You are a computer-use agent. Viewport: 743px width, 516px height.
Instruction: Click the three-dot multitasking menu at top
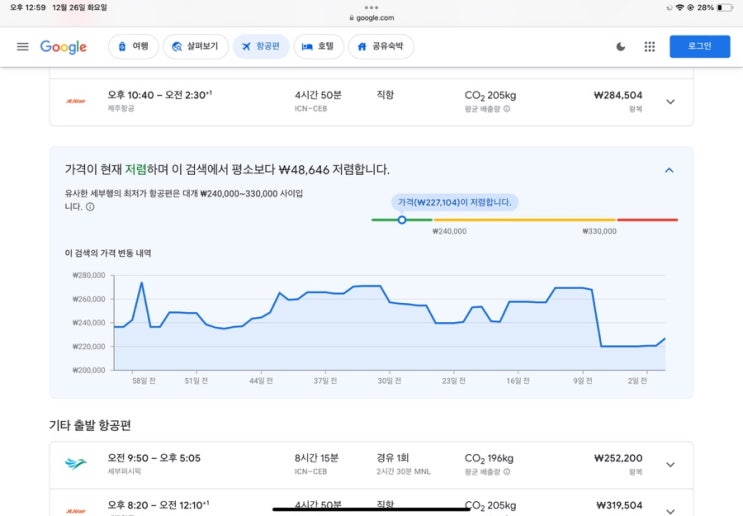[x=372, y=7]
